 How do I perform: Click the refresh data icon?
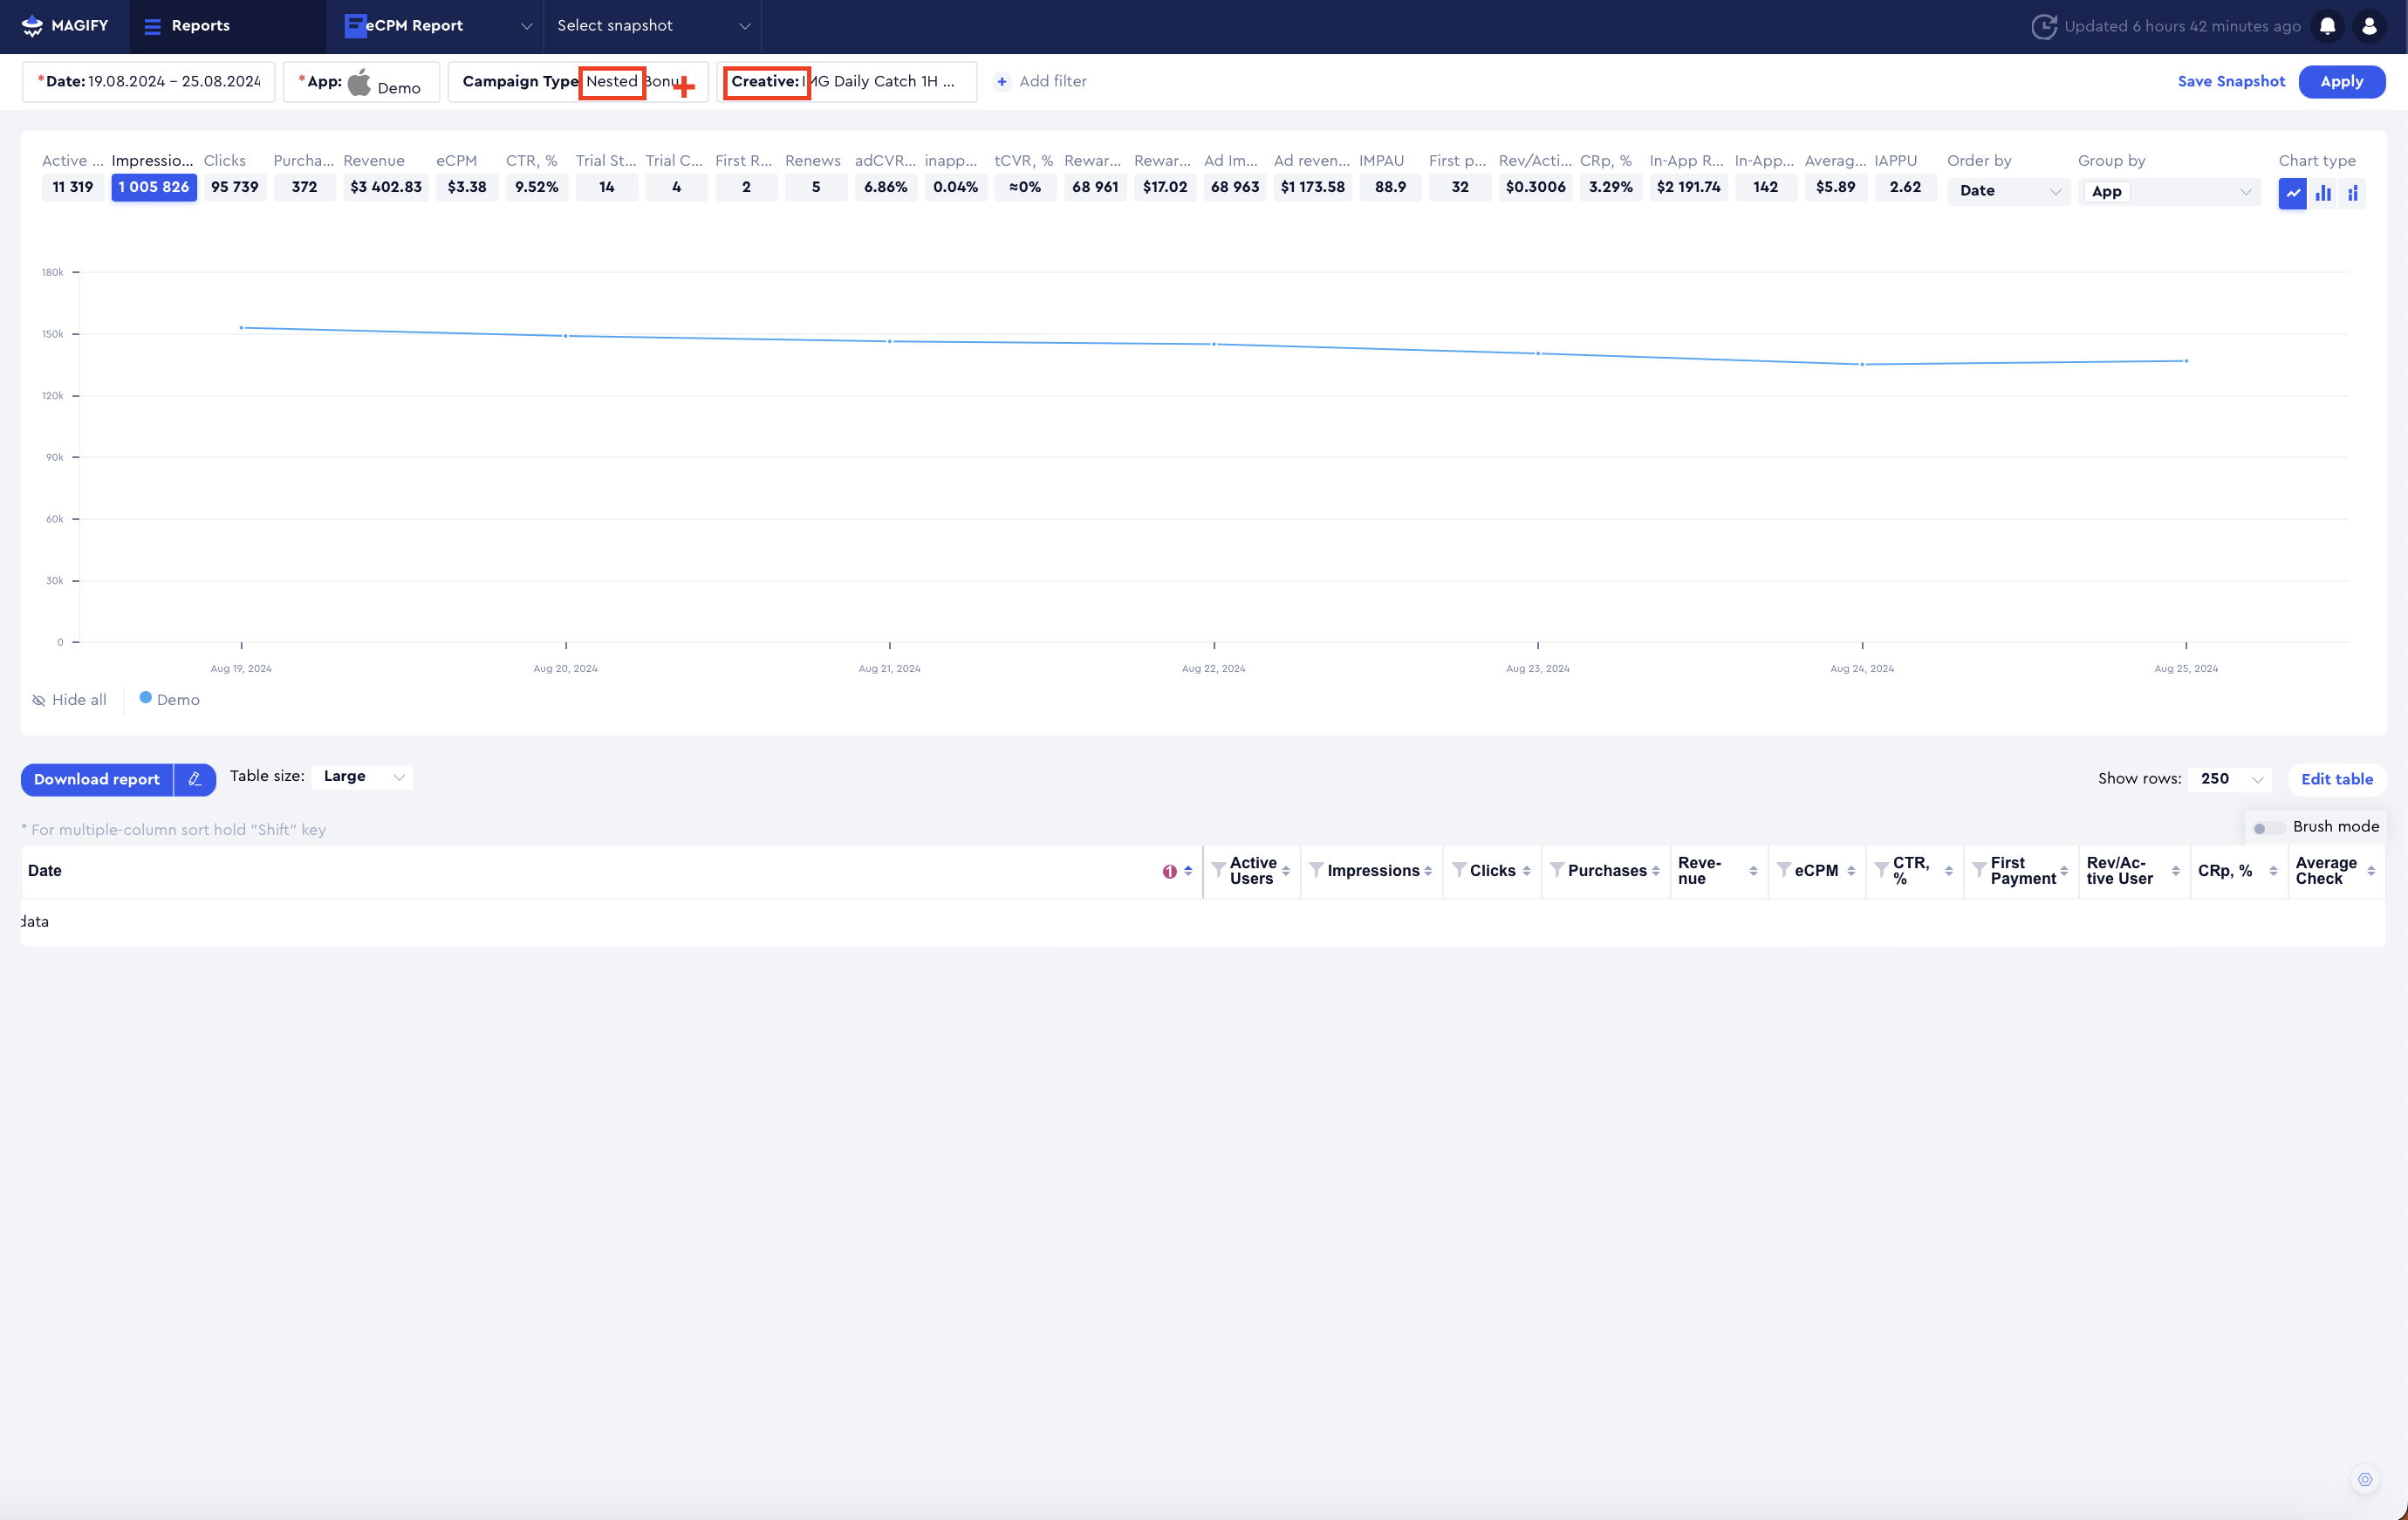click(x=2043, y=26)
